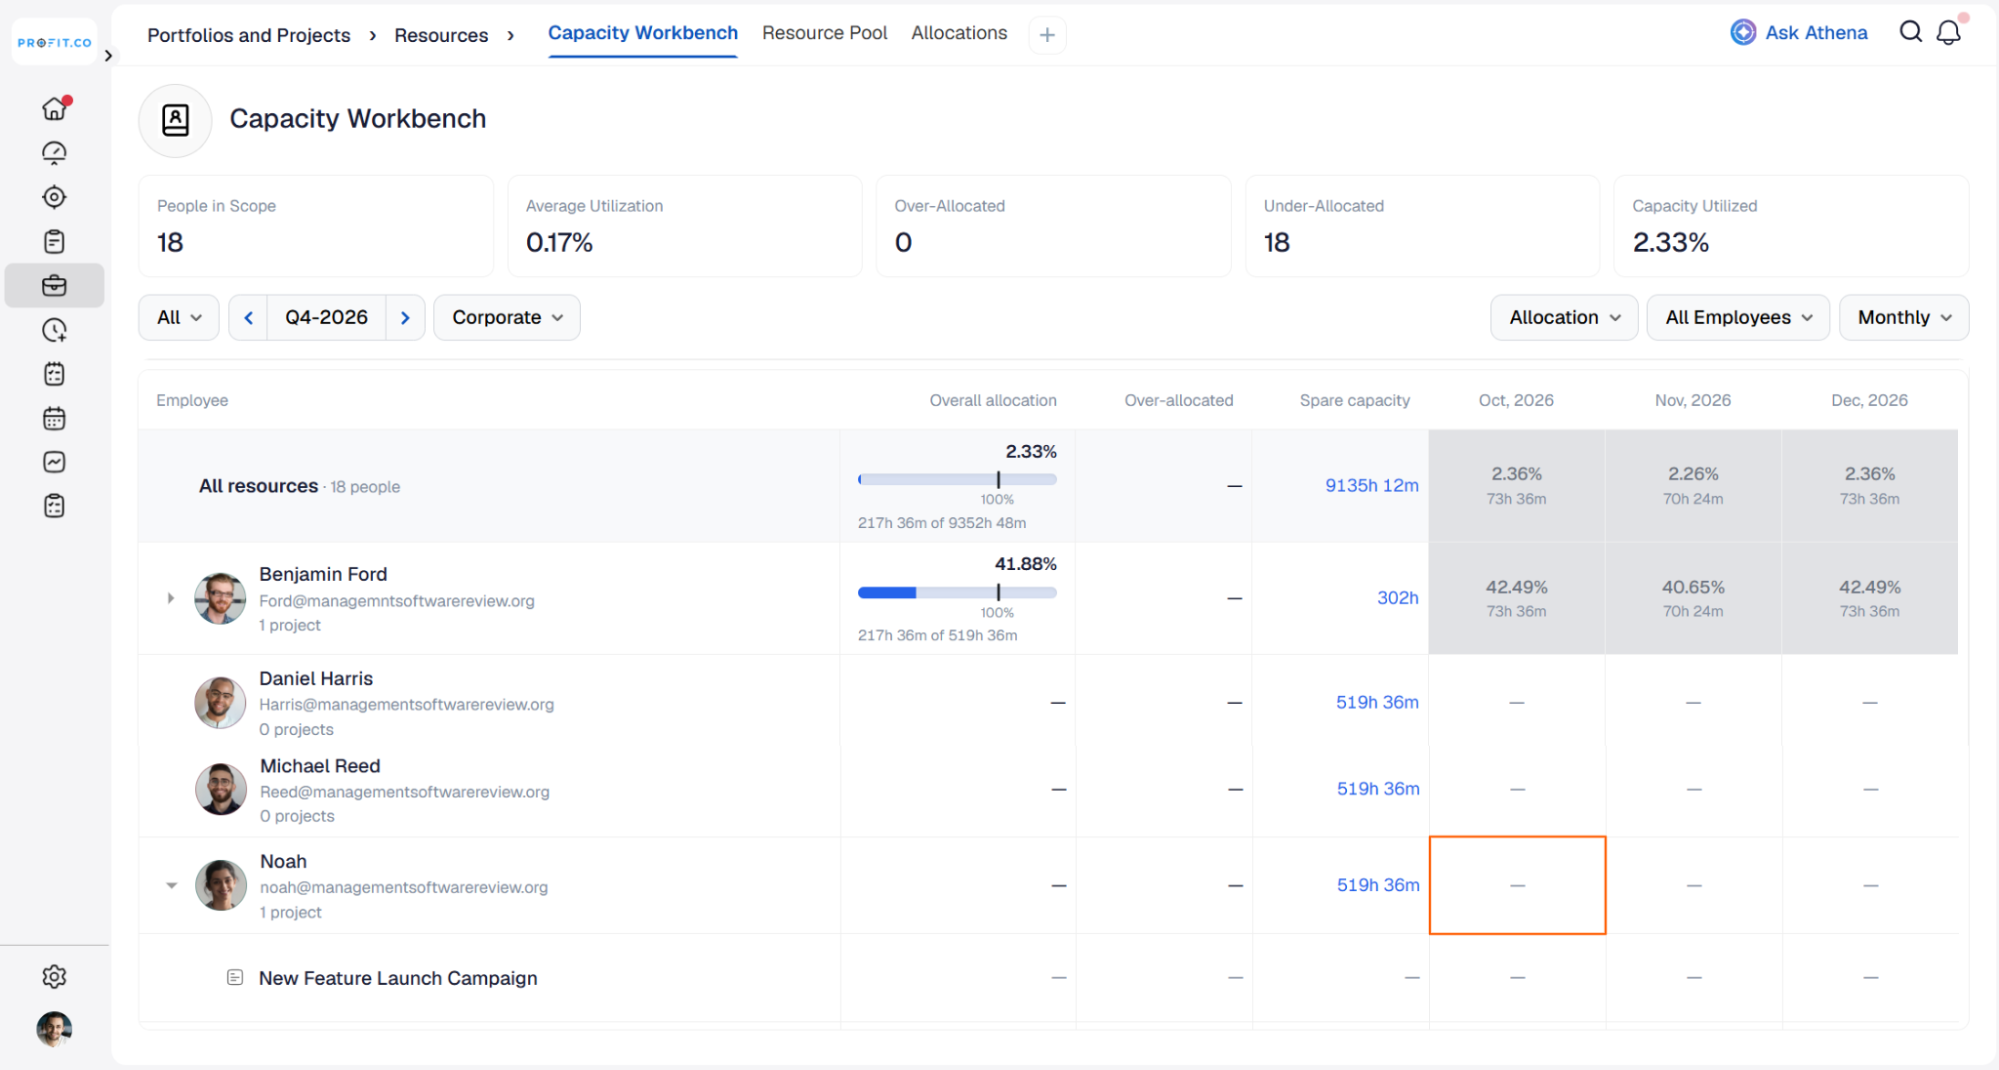
Task: Go to next quarter with right arrow
Action: pyautogui.click(x=405, y=317)
